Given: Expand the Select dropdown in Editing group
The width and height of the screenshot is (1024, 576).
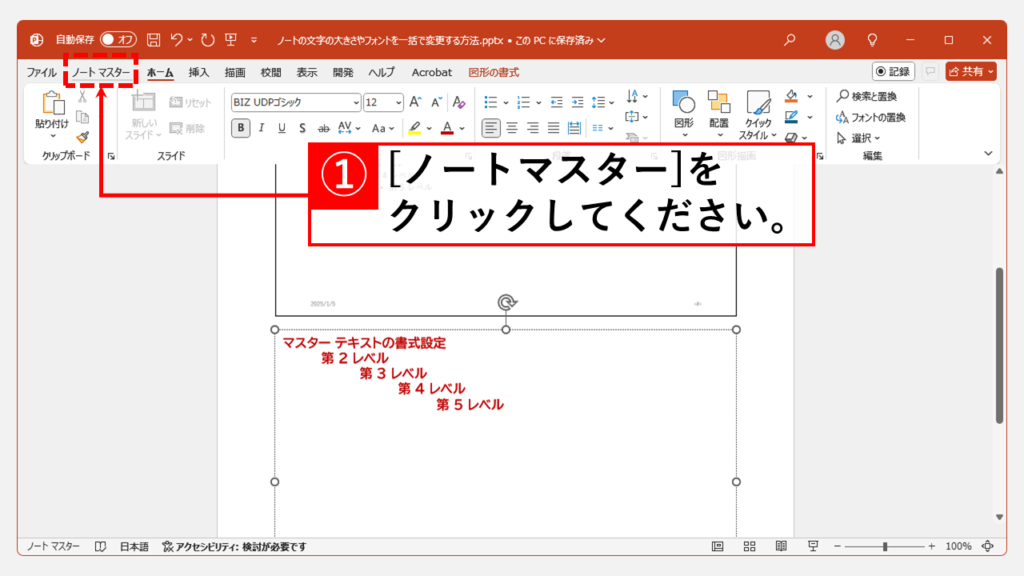Looking at the screenshot, I should point(865,138).
